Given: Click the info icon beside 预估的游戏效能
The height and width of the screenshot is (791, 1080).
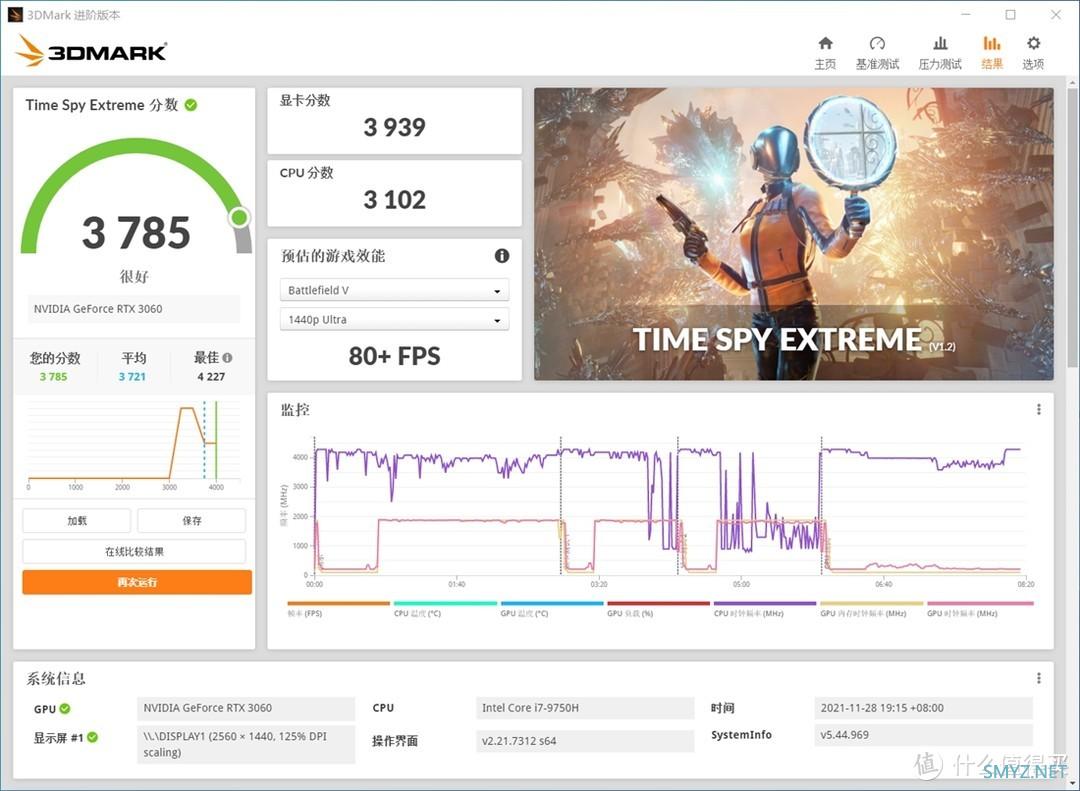Looking at the screenshot, I should pos(502,256).
